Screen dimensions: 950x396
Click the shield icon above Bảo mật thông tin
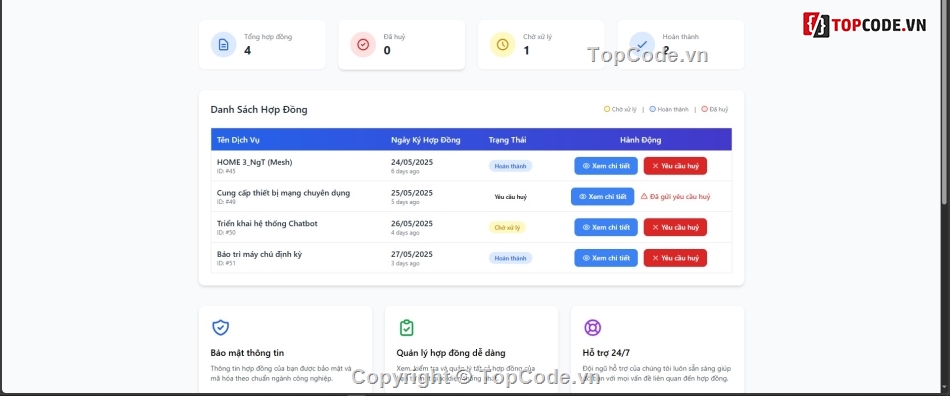221,328
